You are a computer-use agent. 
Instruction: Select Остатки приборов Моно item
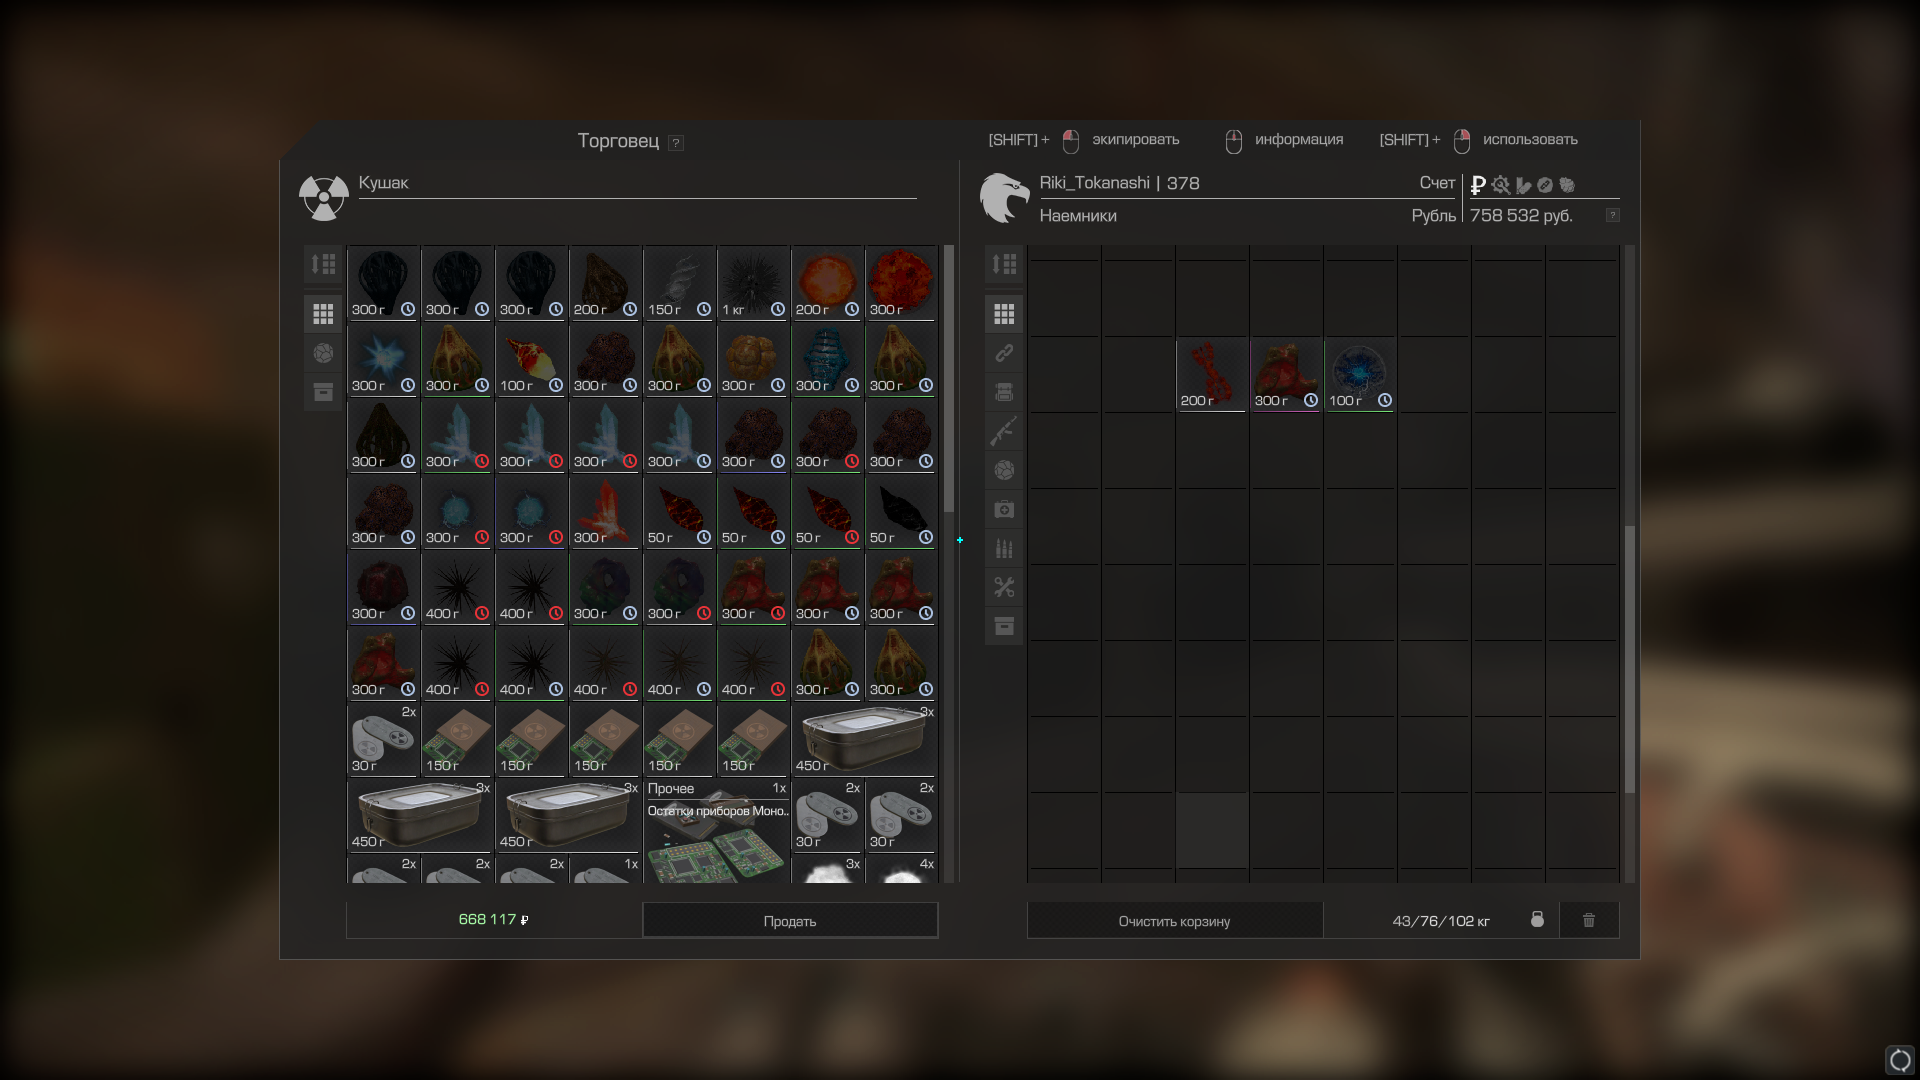(x=717, y=831)
